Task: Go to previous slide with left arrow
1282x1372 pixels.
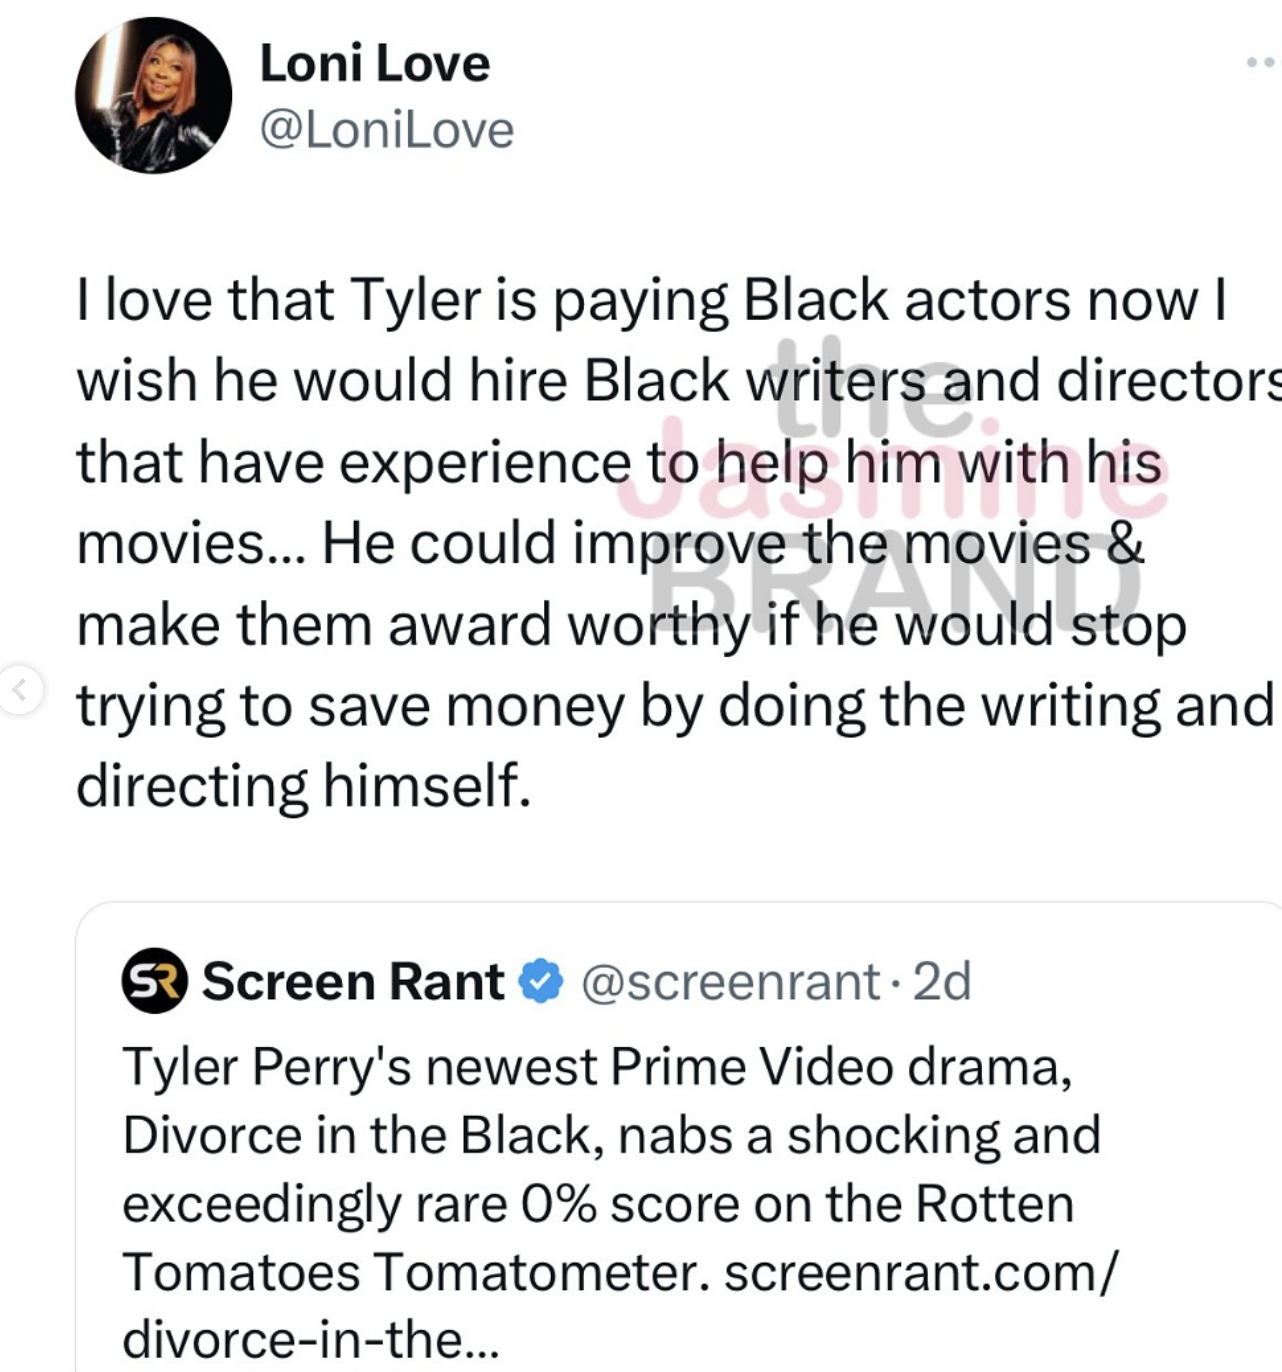Action: coord(18,688)
